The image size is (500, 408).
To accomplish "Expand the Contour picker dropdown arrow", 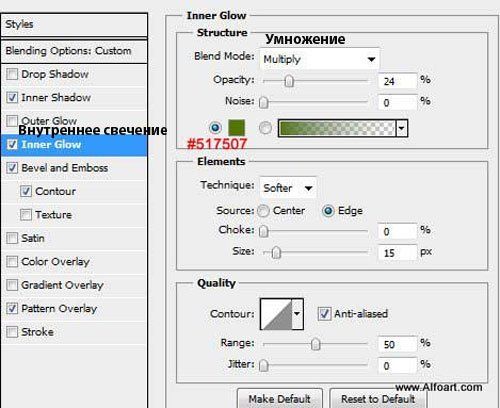I will 297,314.
